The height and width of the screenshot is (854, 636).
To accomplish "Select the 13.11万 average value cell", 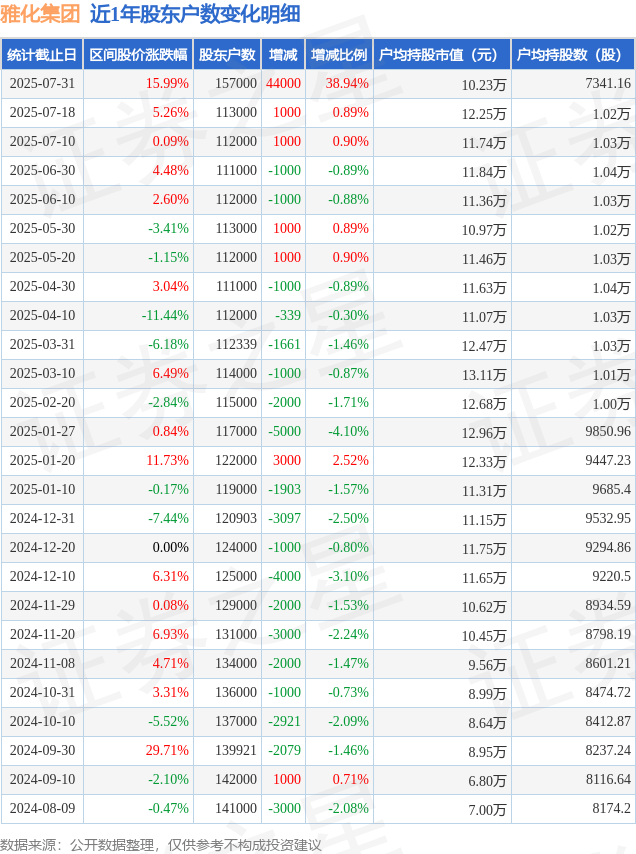I will (484, 375).
